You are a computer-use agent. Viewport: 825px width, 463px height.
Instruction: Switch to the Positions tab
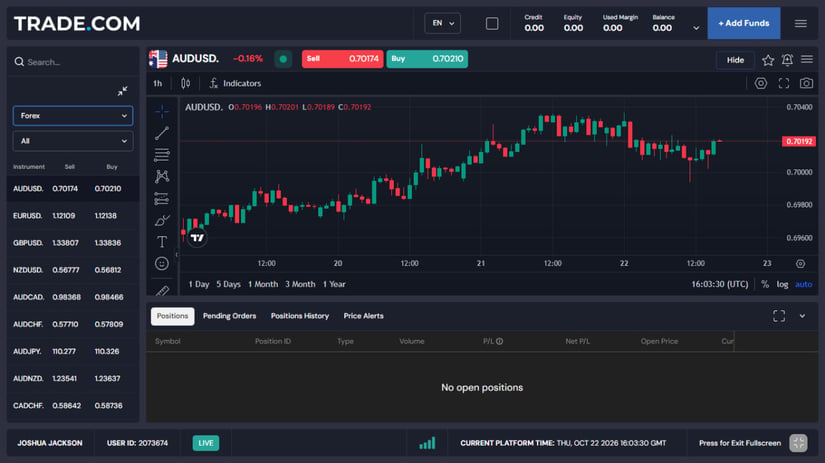(173, 316)
